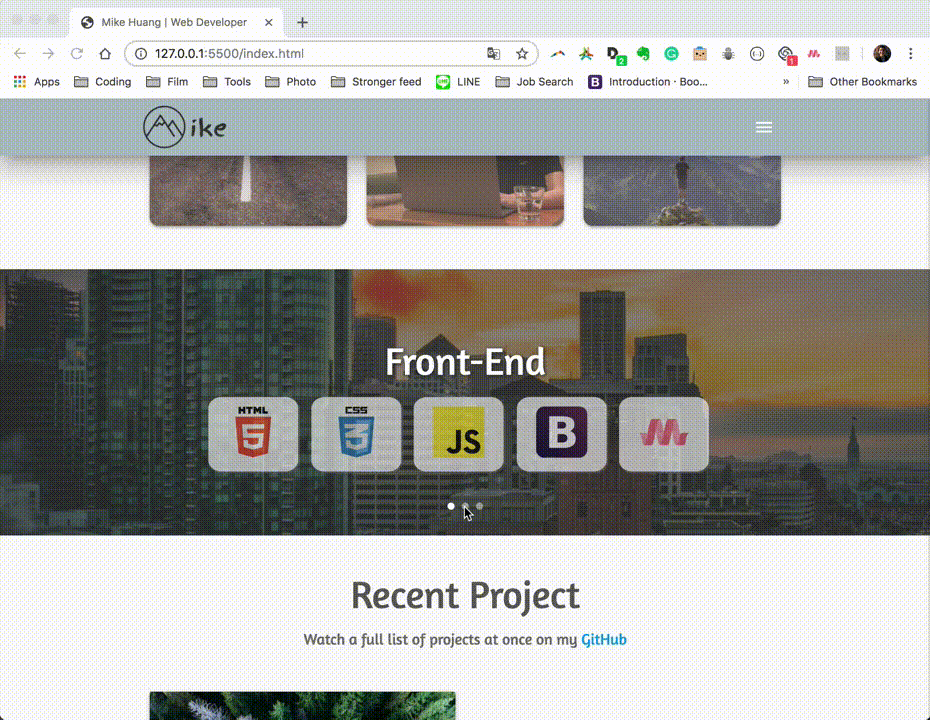Open Chrome three-dot menu

(910, 53)
